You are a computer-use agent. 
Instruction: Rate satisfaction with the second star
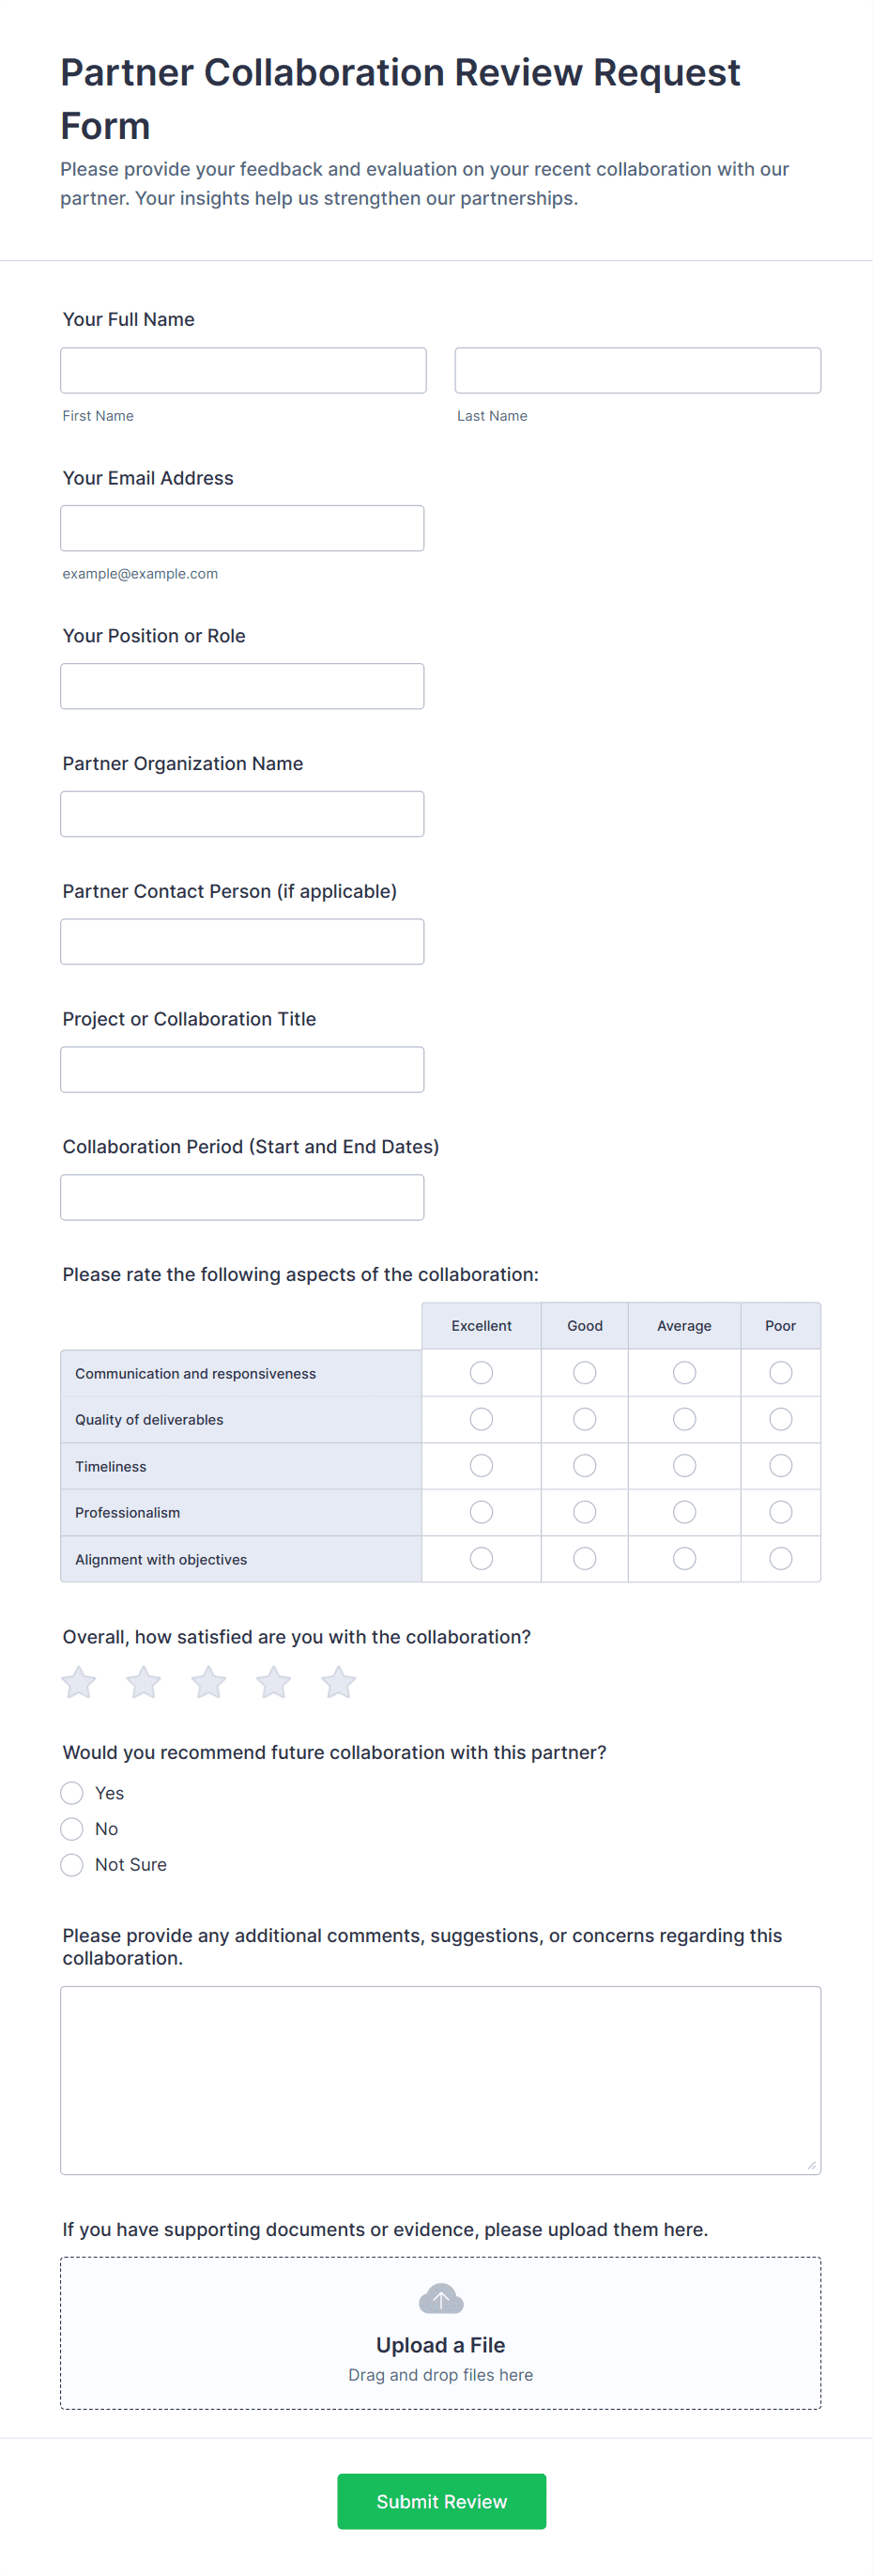(144, 1682)
